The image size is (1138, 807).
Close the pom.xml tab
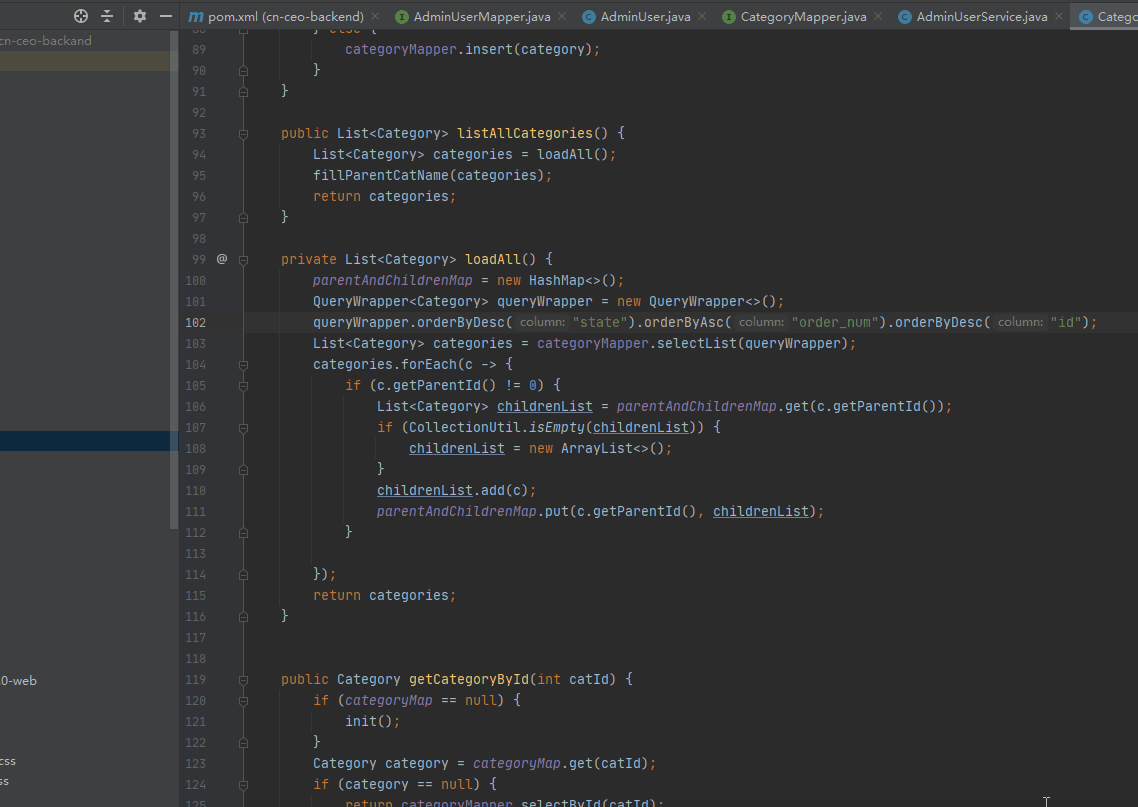point(374,16)
